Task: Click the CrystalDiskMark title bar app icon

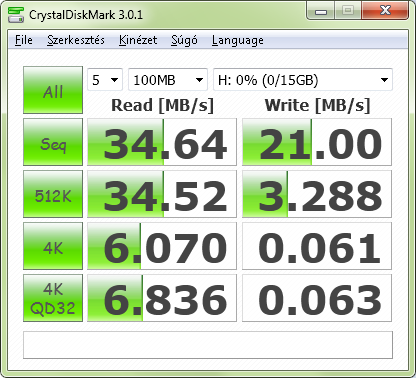Action: coord(16,15)
